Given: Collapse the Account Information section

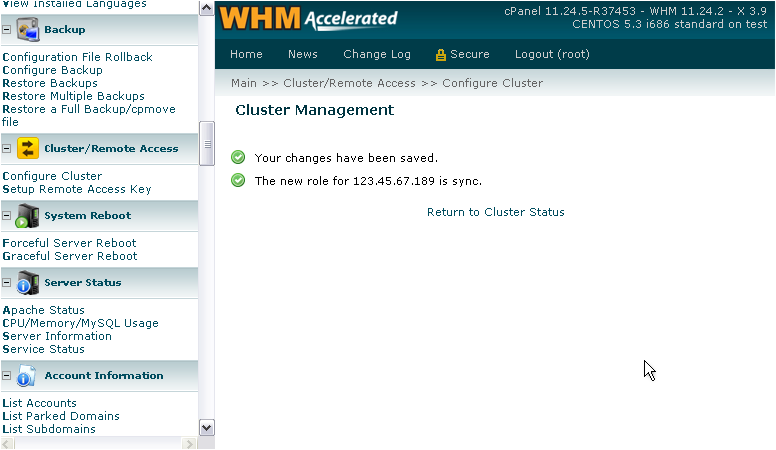Looking at the screenshot, I should coord(6,376).
